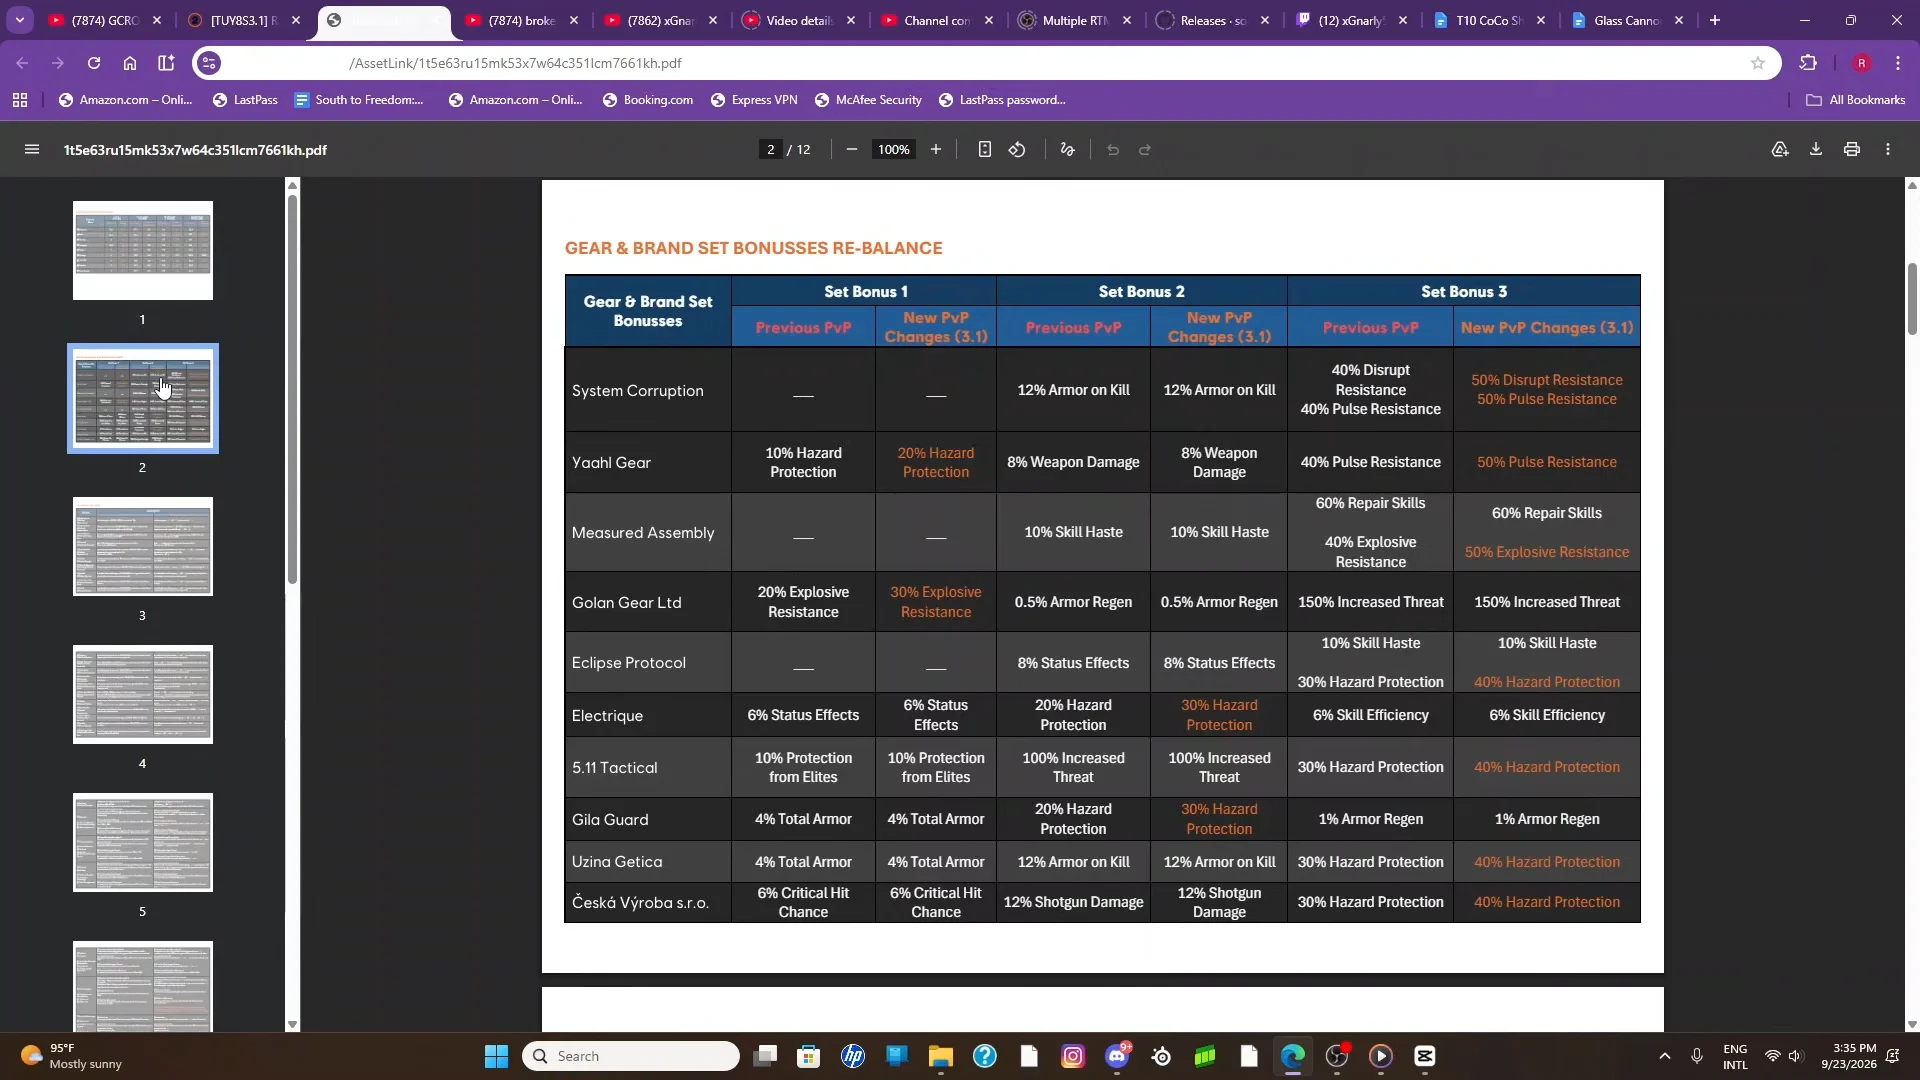Screen dimensions: 1920x1080
Task: Click the "Set Bonus 2" column header
Action: pyautogui.click(x=1141, y=292)
